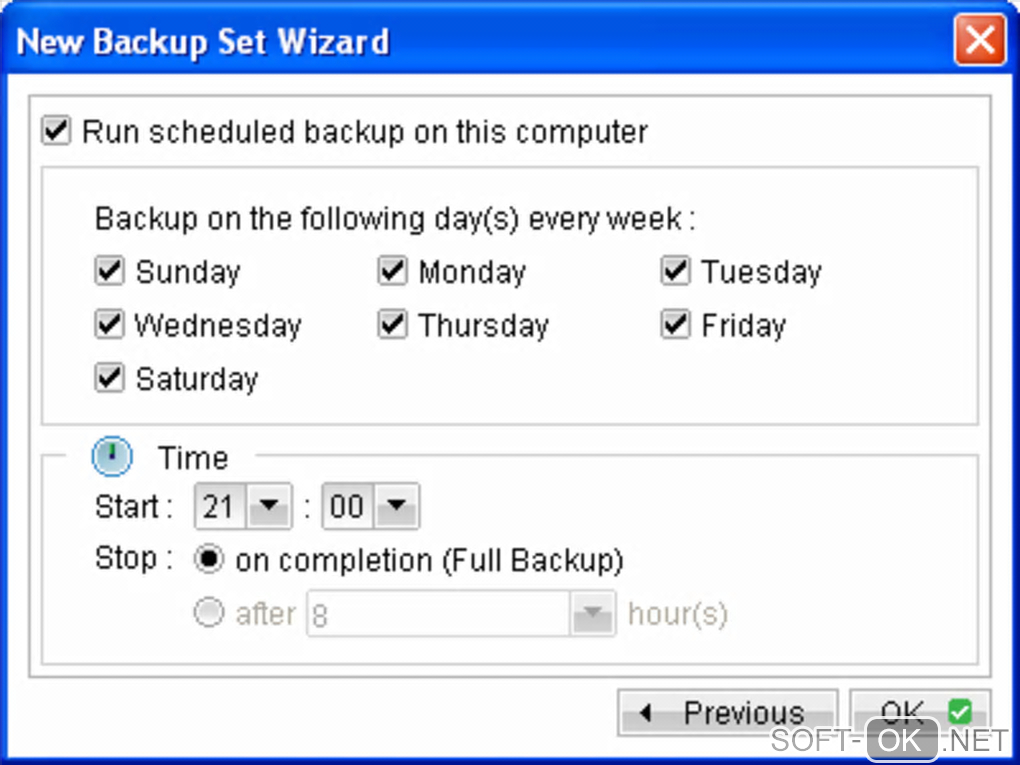Toggle the Sunday checkbox
Screen dimensions: 1020x765
coord(109,271)
